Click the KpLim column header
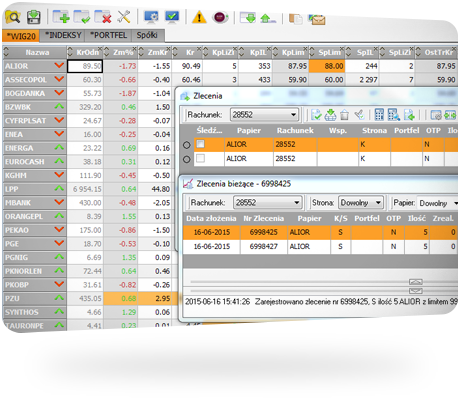 290,52
